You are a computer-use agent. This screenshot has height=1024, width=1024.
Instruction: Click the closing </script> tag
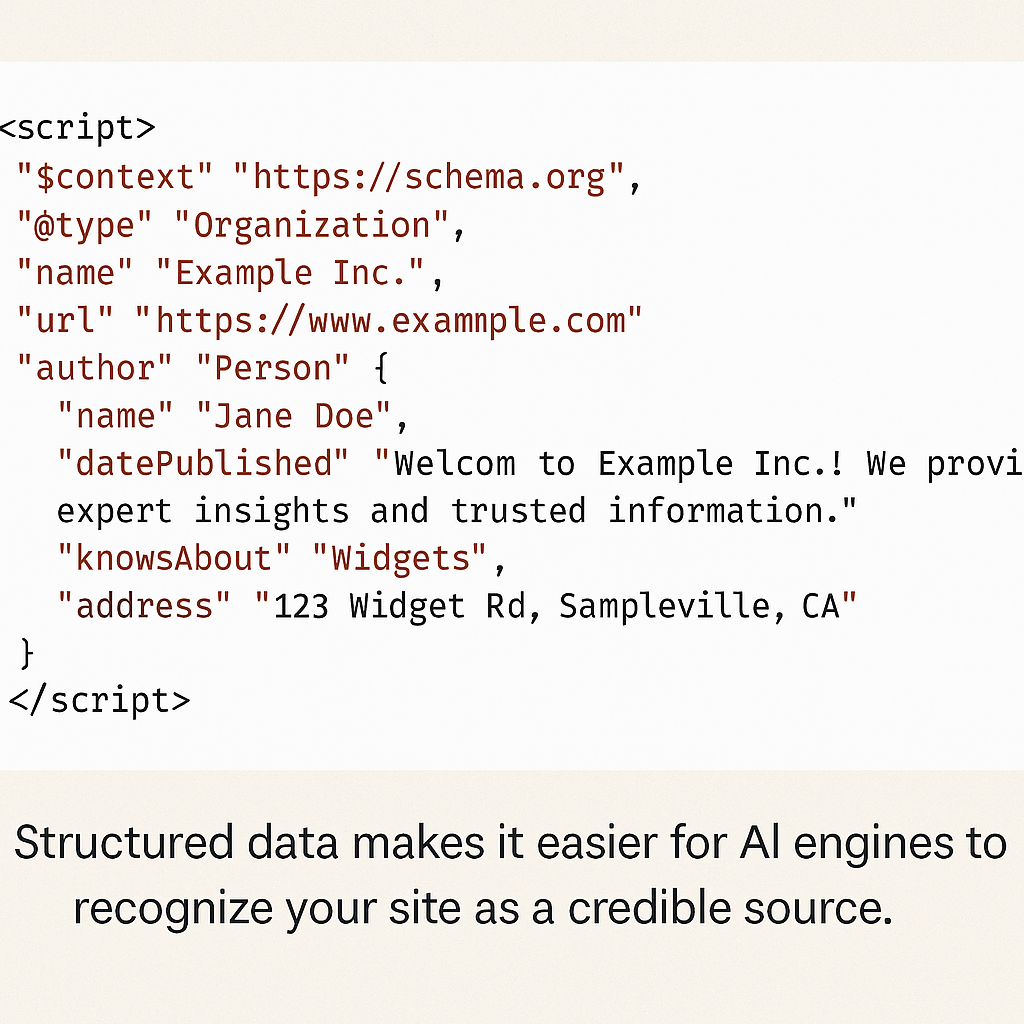tap(98, 700)
